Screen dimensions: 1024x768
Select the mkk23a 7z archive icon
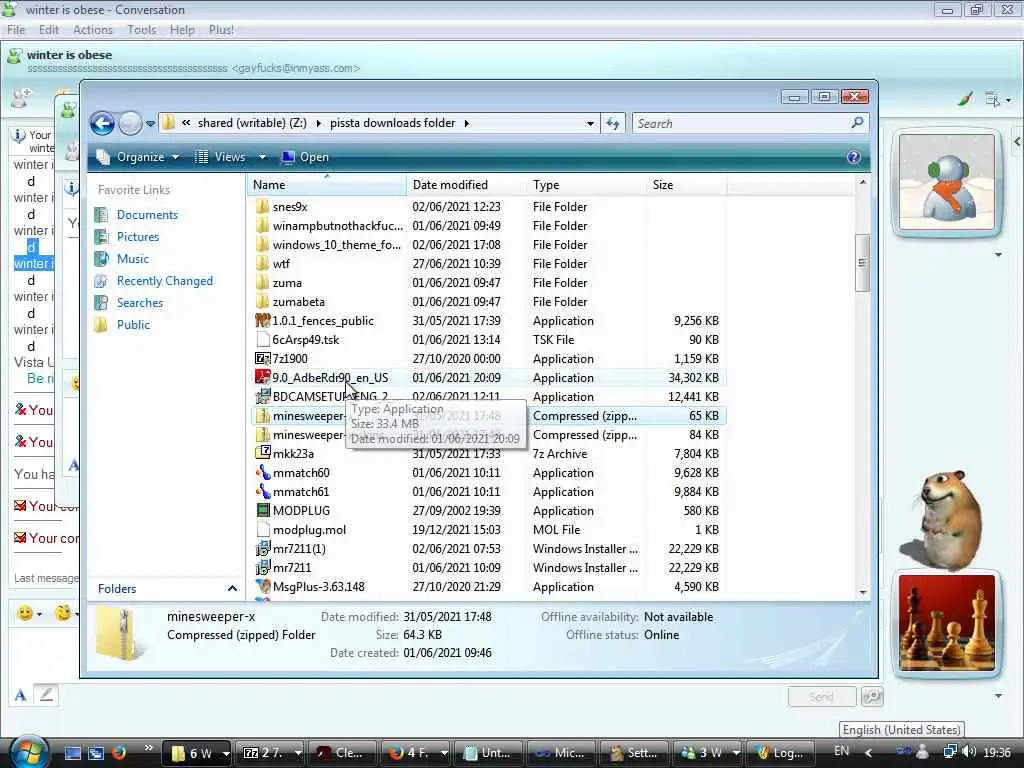click(263, 453)
